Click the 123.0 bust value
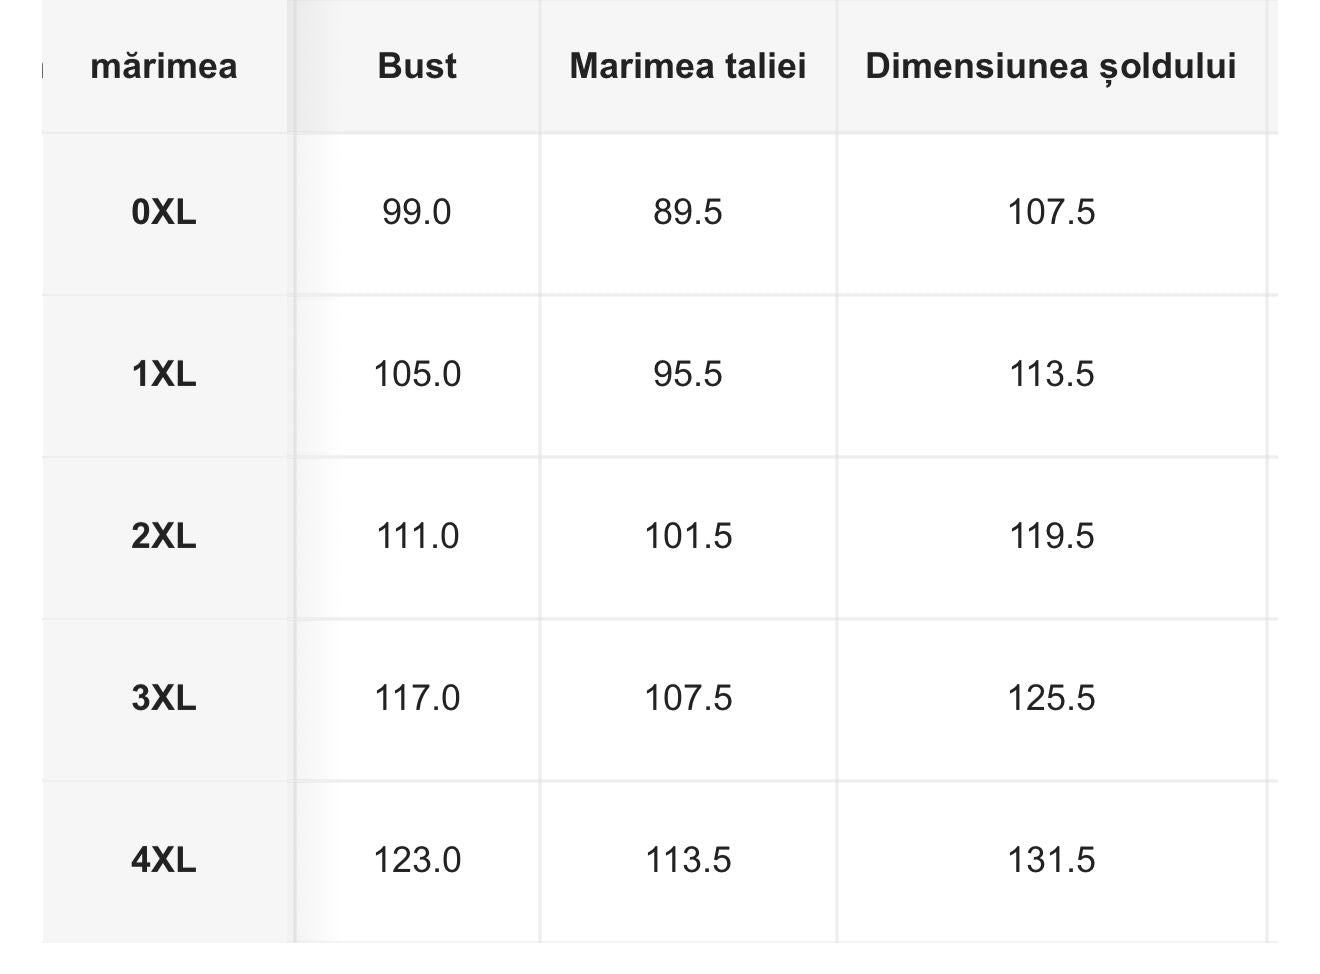Screen dimensions: 1320x974 click(x=417, y=860)
